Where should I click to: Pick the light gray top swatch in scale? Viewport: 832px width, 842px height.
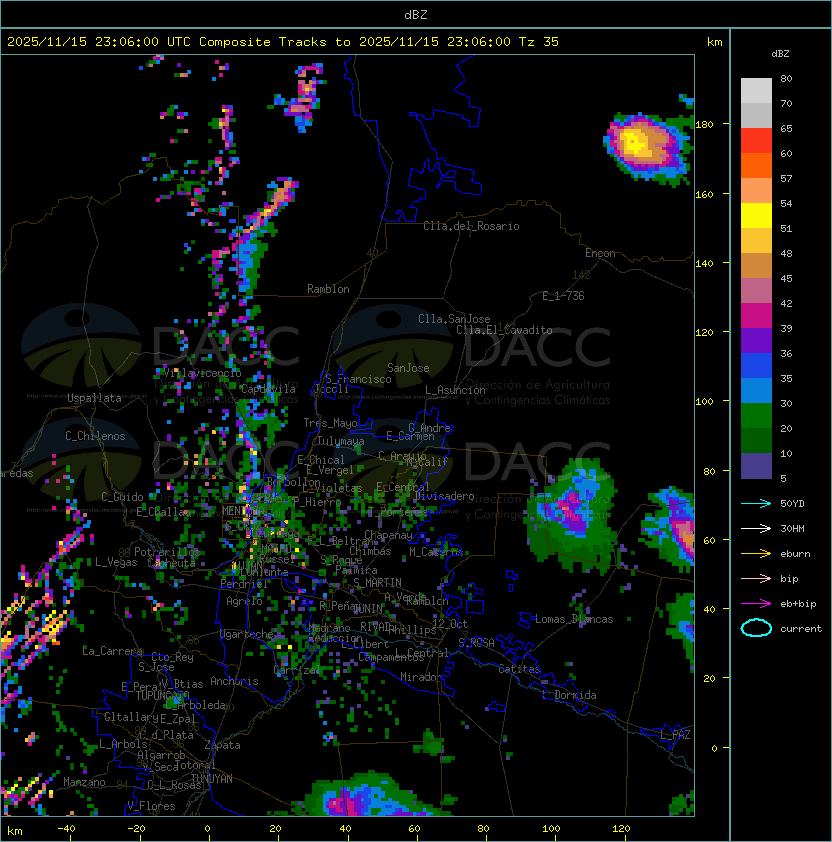pos(756,91)
